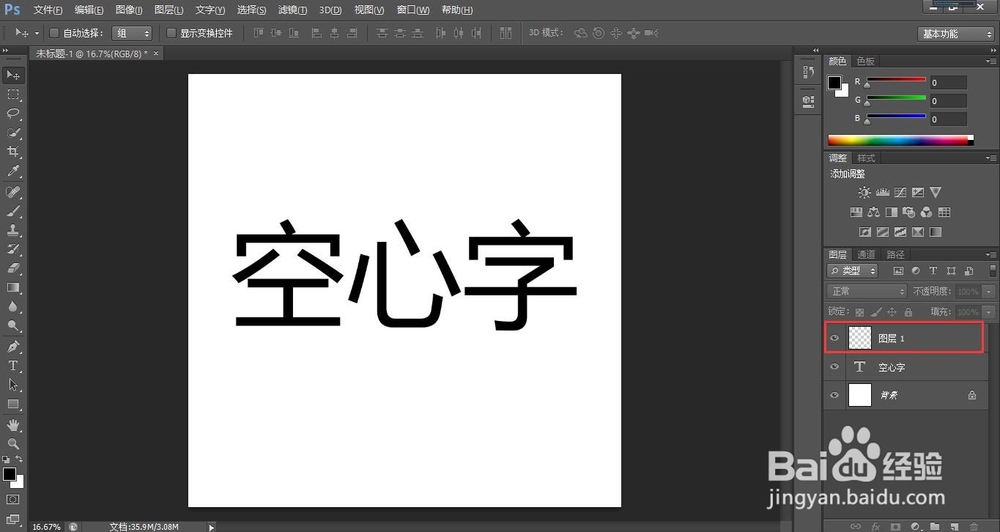Select the Hand tool

(13, 424)
